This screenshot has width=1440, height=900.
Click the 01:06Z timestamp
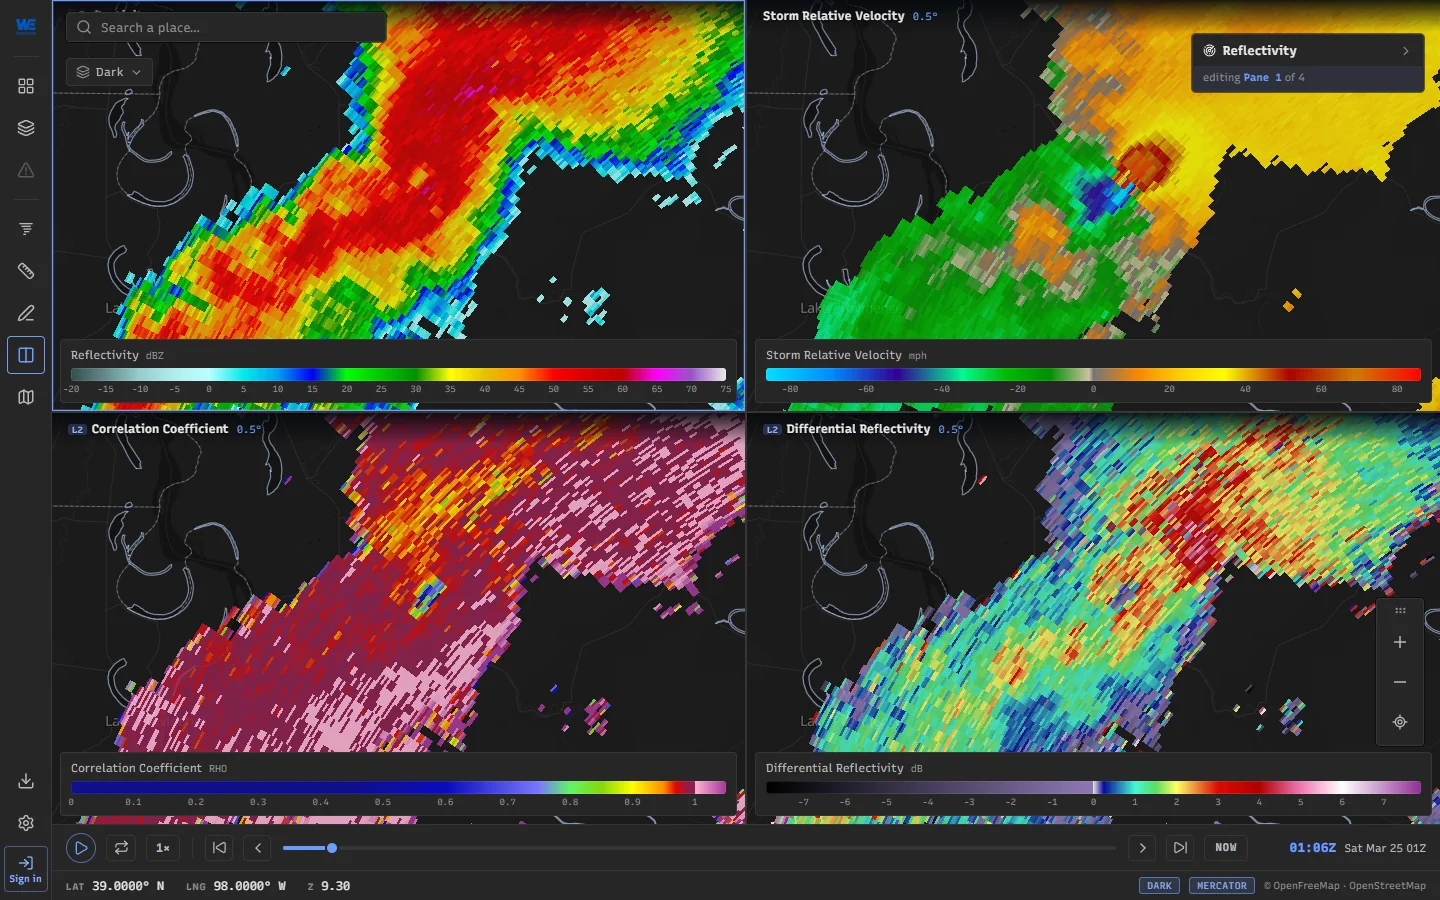coord(1312,848)
